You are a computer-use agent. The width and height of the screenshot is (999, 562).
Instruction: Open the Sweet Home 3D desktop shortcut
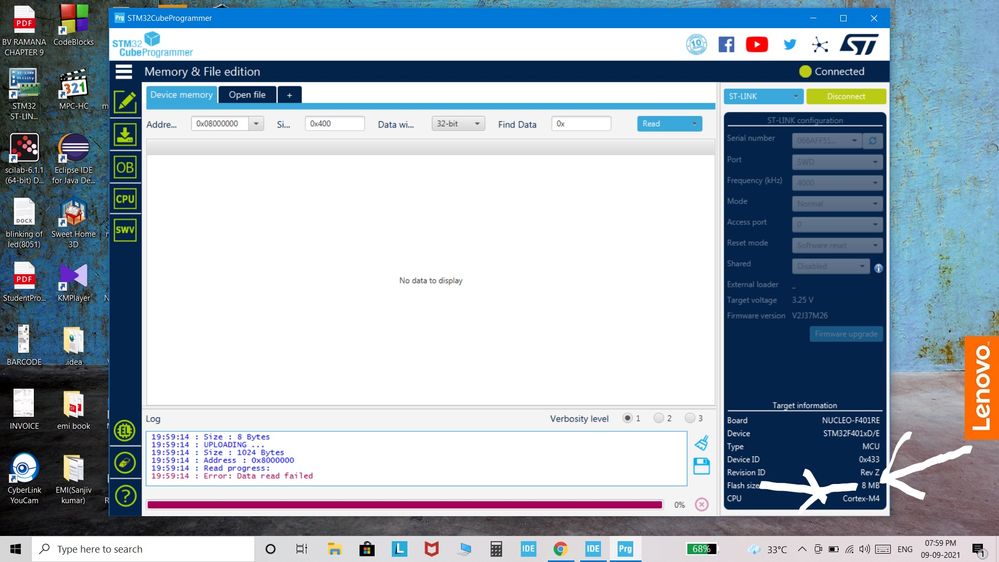(73, 223)
